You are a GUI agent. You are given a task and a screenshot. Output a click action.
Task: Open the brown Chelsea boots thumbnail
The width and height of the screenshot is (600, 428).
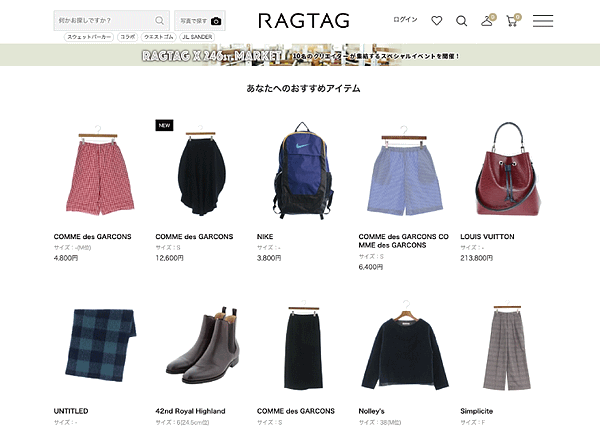(203, 345)
